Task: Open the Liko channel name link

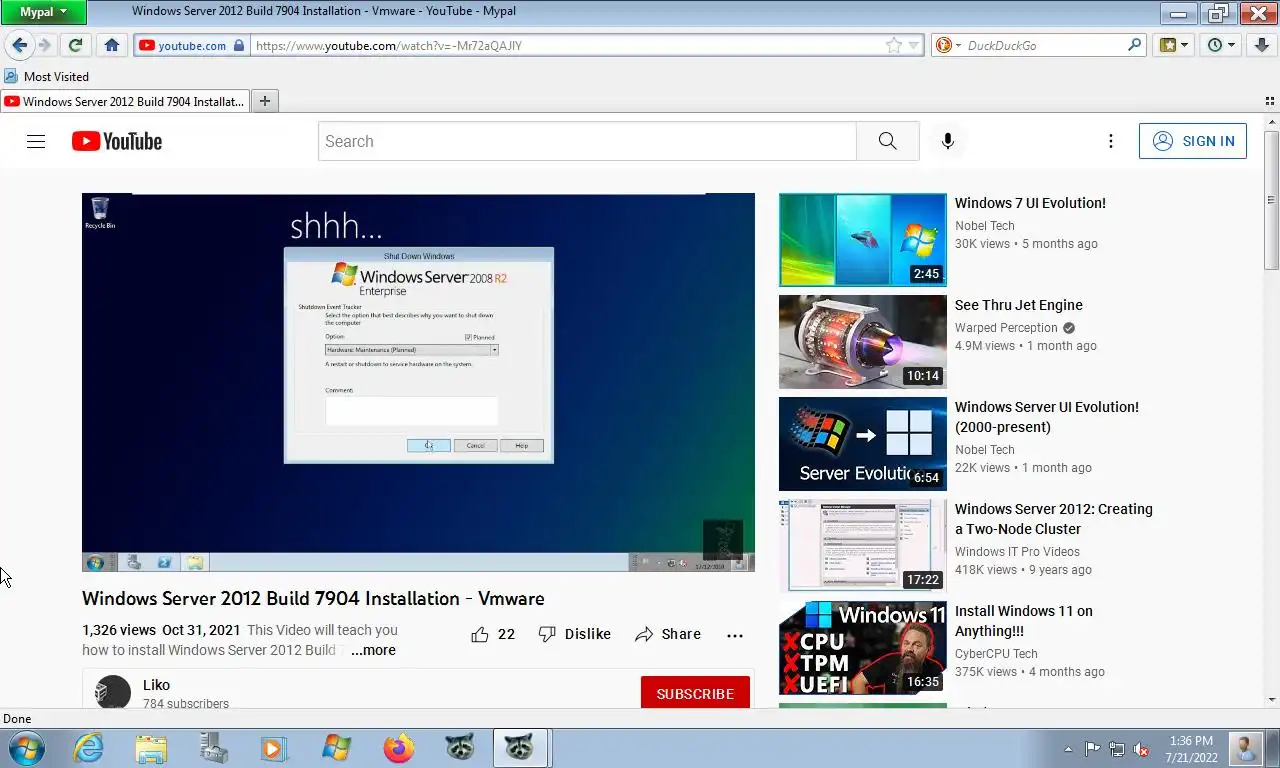Action: [156, 685]
